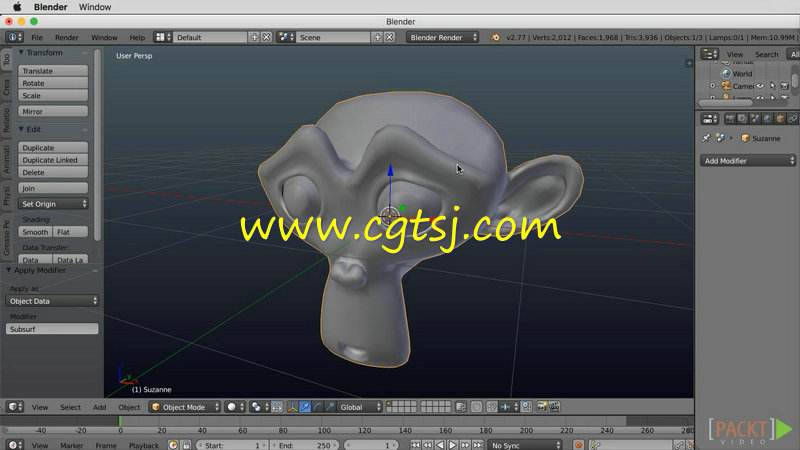This screenshot has width=800, height=450.
Task: Delete the current Scene with X icon
Action: pos(390,37)
